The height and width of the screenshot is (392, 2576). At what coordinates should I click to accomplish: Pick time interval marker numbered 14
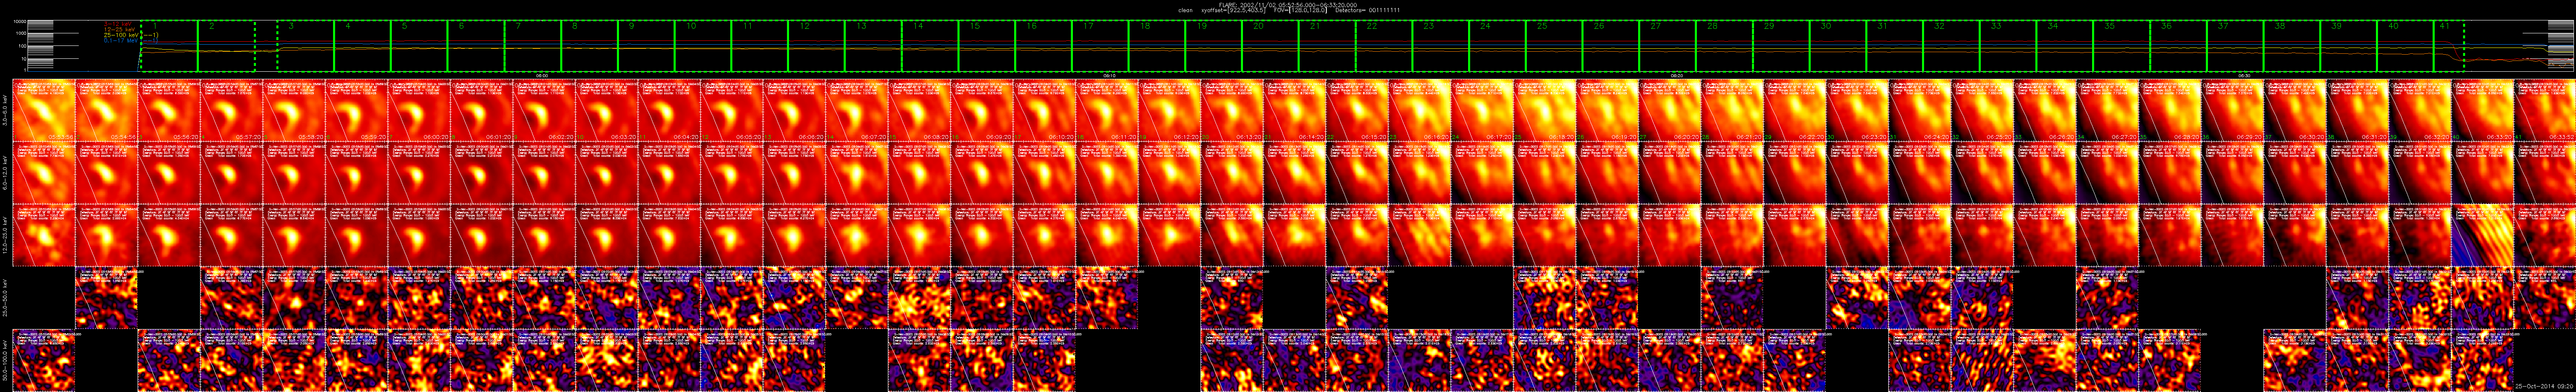pyautogui.click(x=918, y=26)
